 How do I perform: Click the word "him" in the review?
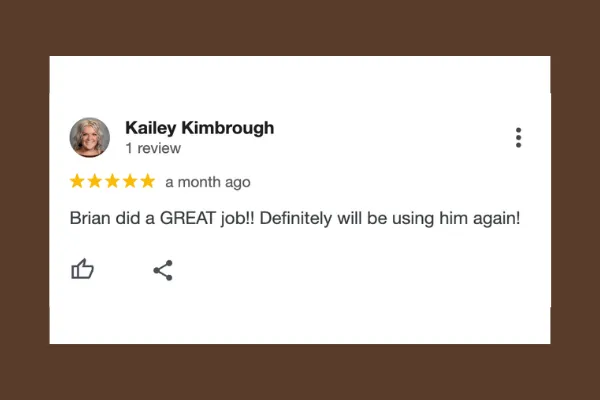point(453,218)
